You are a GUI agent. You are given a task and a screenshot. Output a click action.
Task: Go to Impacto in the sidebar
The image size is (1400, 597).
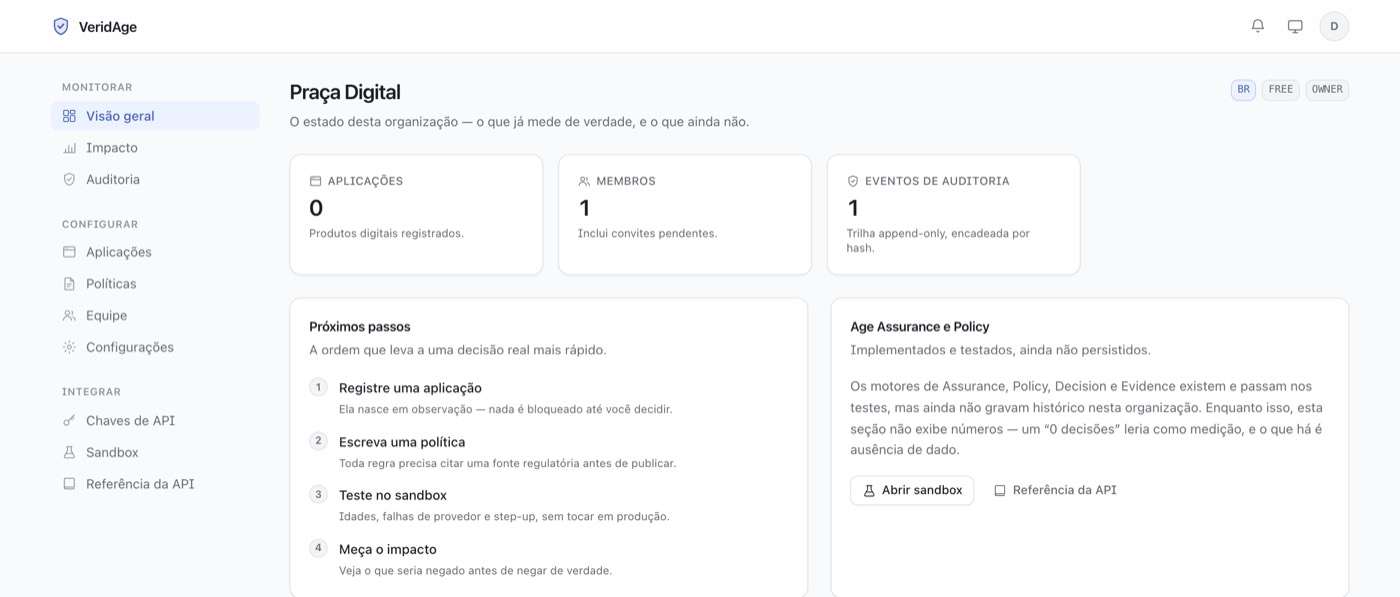pyautogui.click(x=155, y=148)
